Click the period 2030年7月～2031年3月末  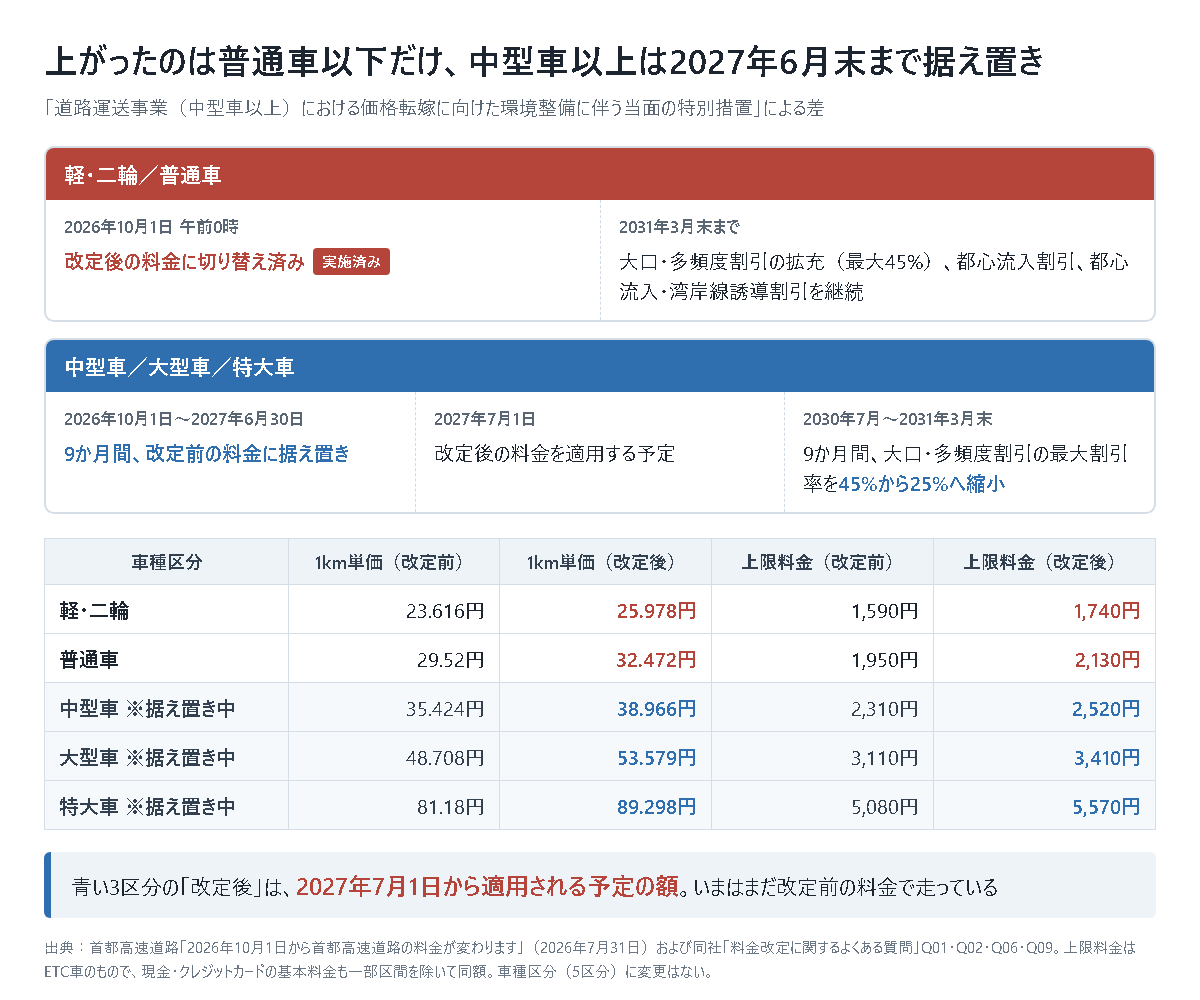point(898,419)
